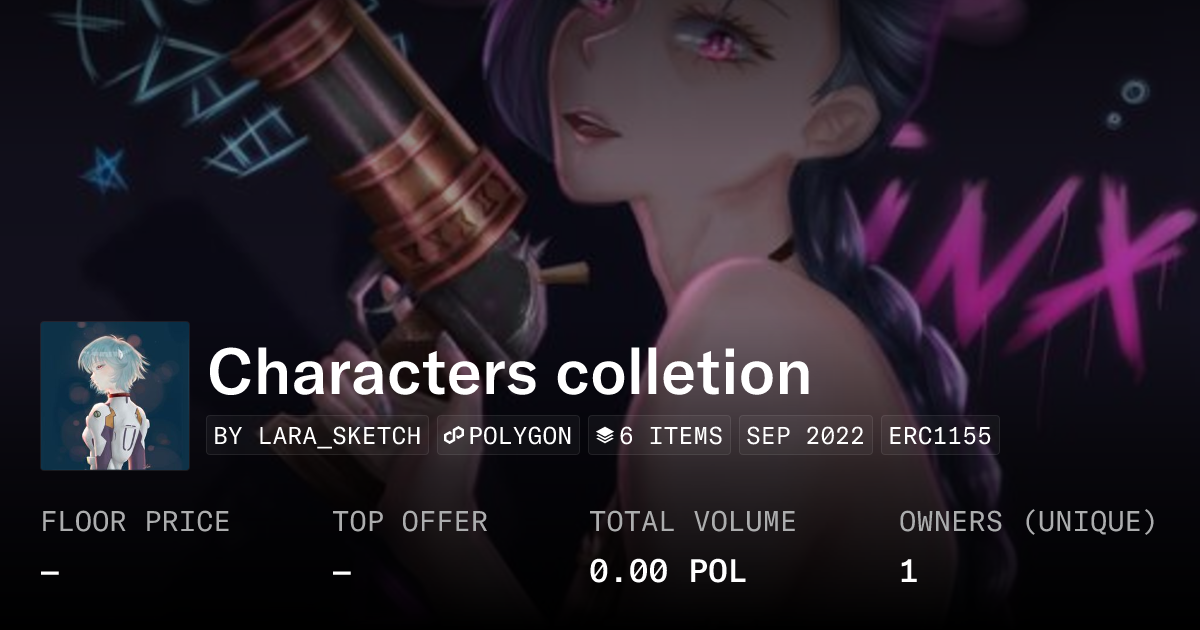Select the unique owners count 1
Screen dimensions: 1200x630
tap(908, 572)
